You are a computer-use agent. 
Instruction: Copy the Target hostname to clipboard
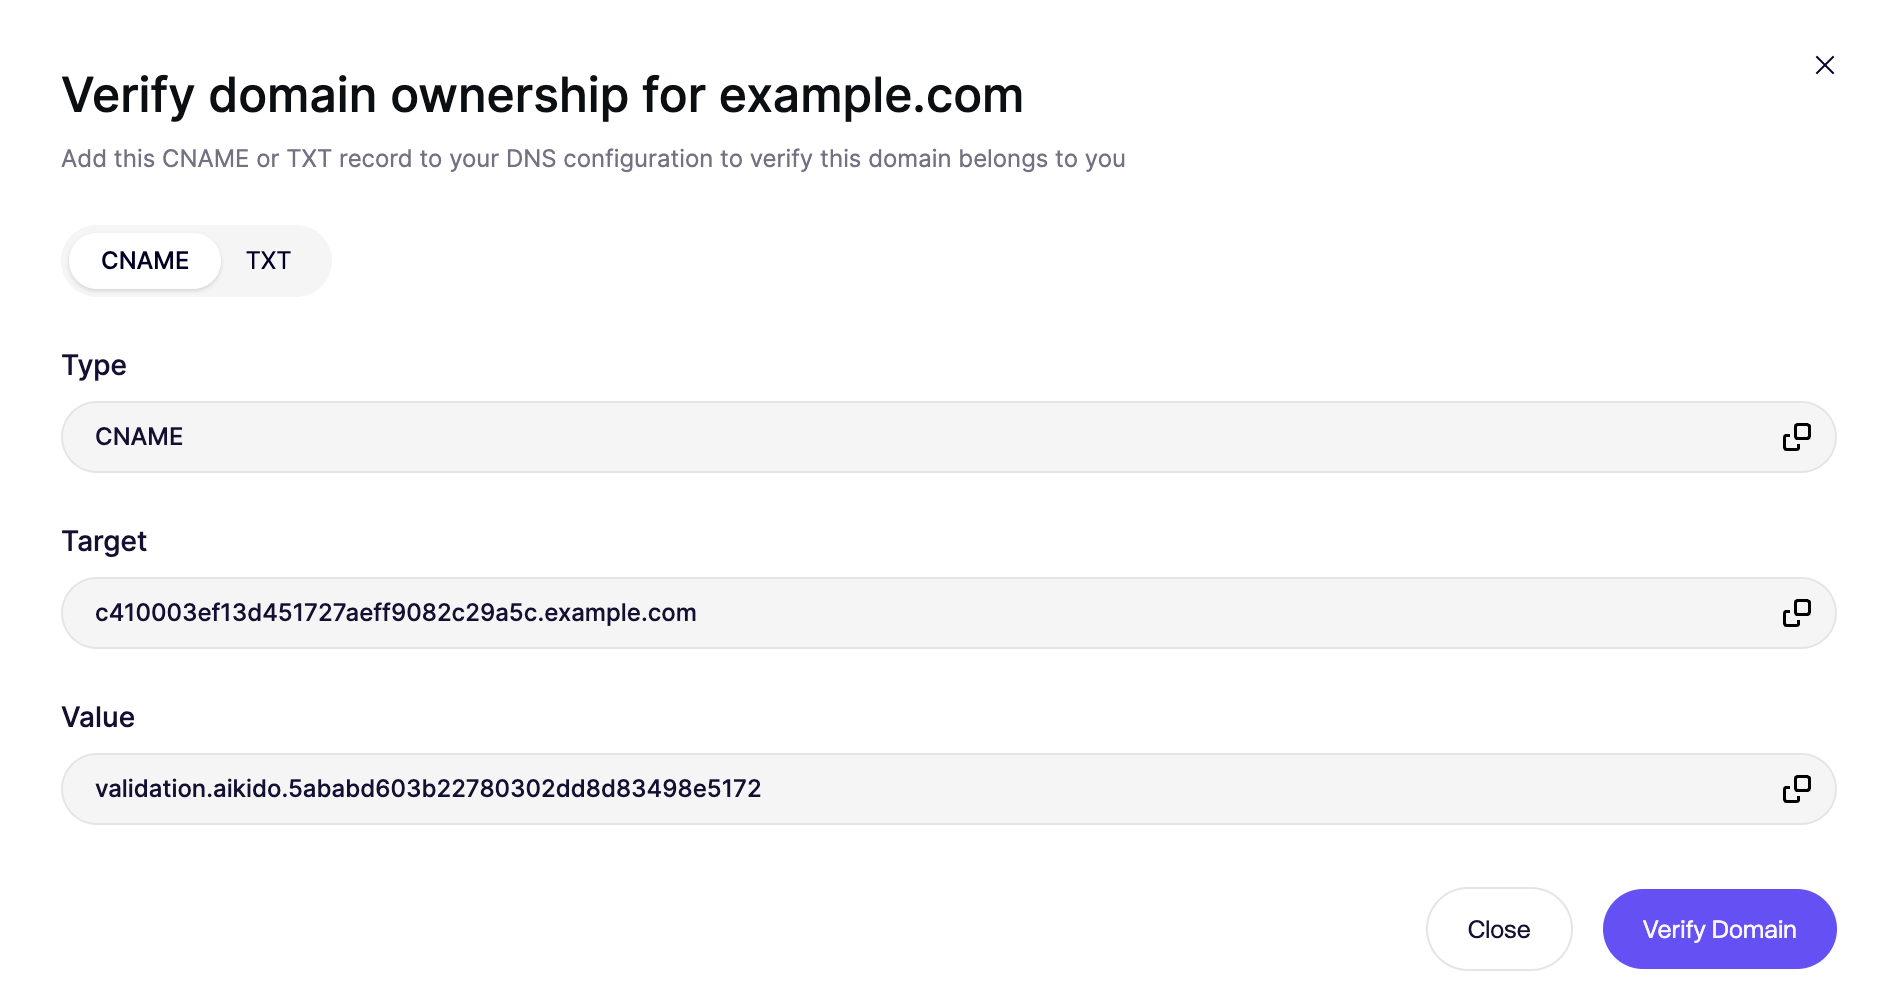[x=1796, y=613]
